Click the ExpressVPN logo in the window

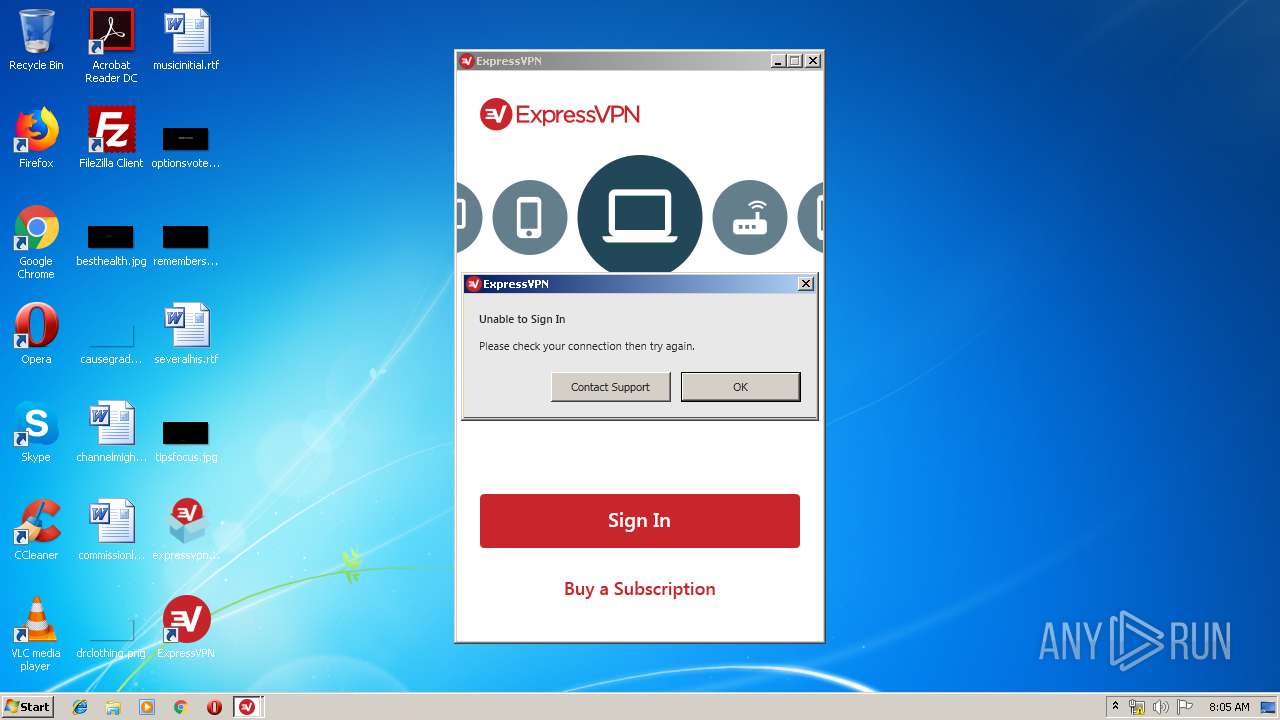[559, 114]
